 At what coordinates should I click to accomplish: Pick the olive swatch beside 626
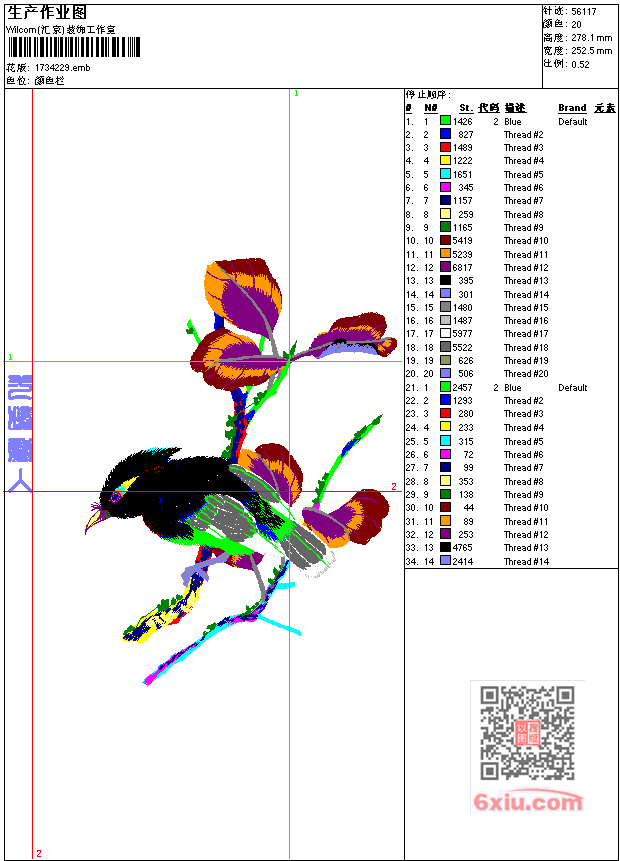click(445, 360)
